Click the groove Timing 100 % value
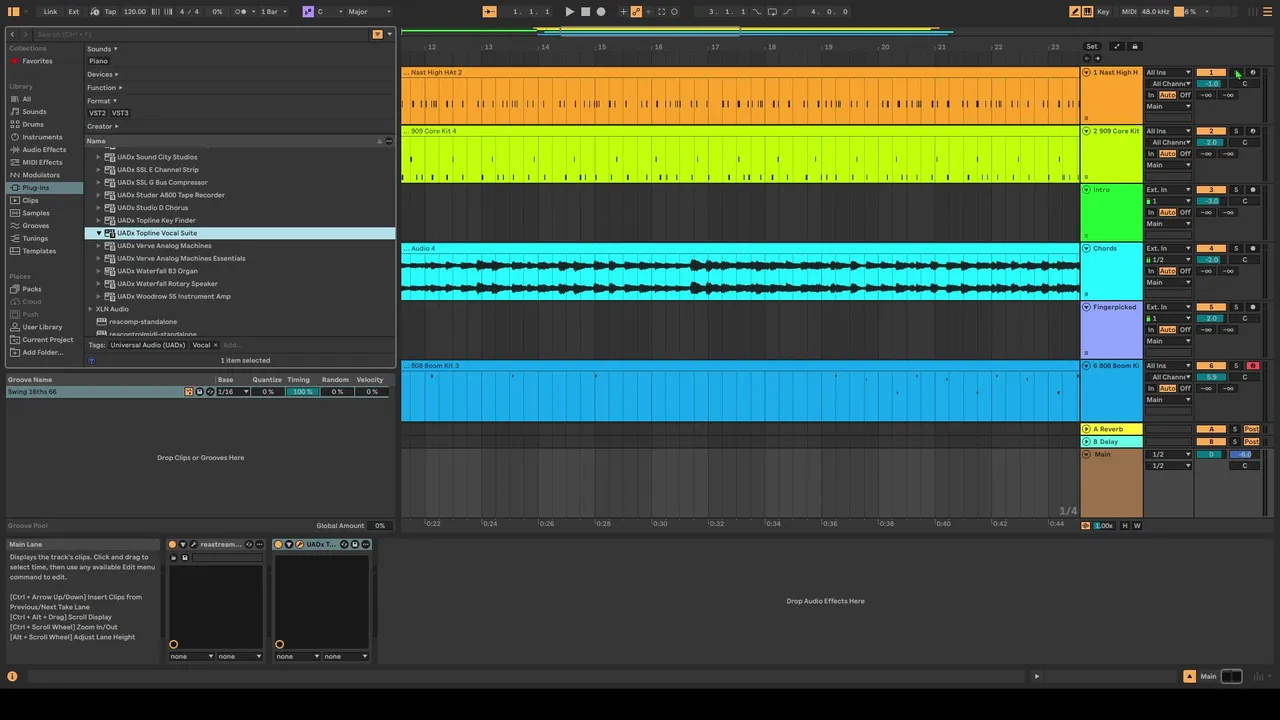The image size is (1280, 720). 301,392
